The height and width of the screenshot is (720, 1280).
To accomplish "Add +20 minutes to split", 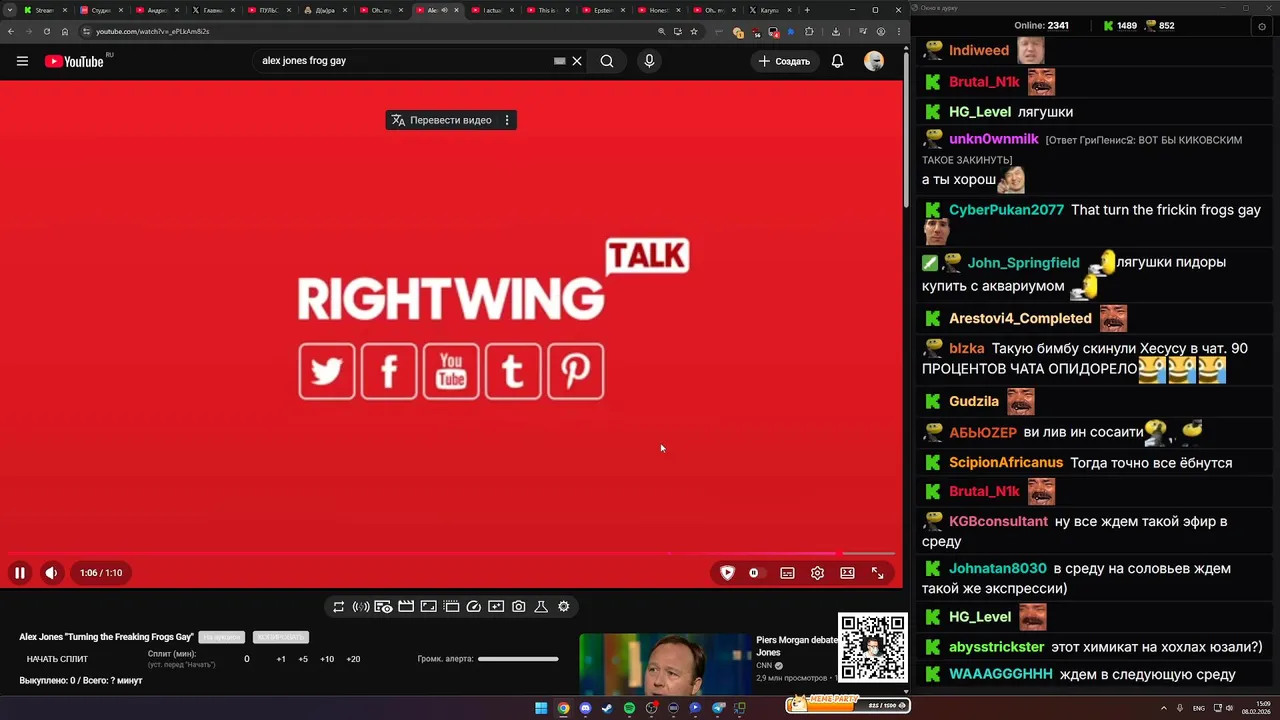I will (353, 659).
